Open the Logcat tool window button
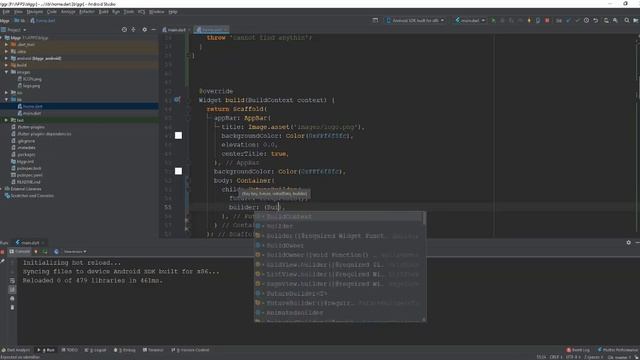Viewport: 640px width, 360px height. [96, 350]
